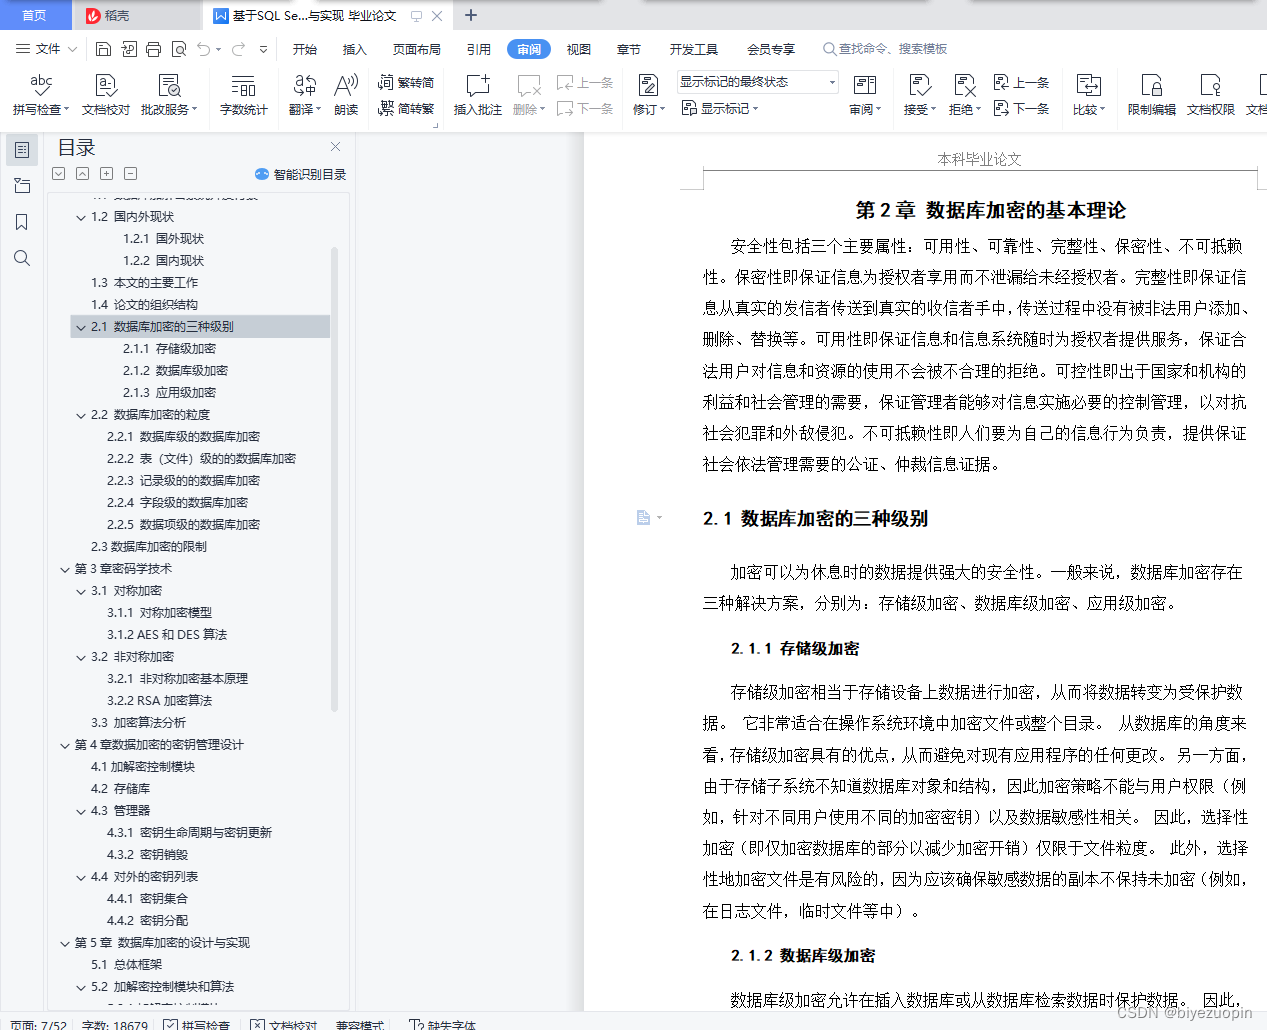Open 文档权限 document permissions
This screenshot has height=1030, width=1267.
pos(1210,95)
